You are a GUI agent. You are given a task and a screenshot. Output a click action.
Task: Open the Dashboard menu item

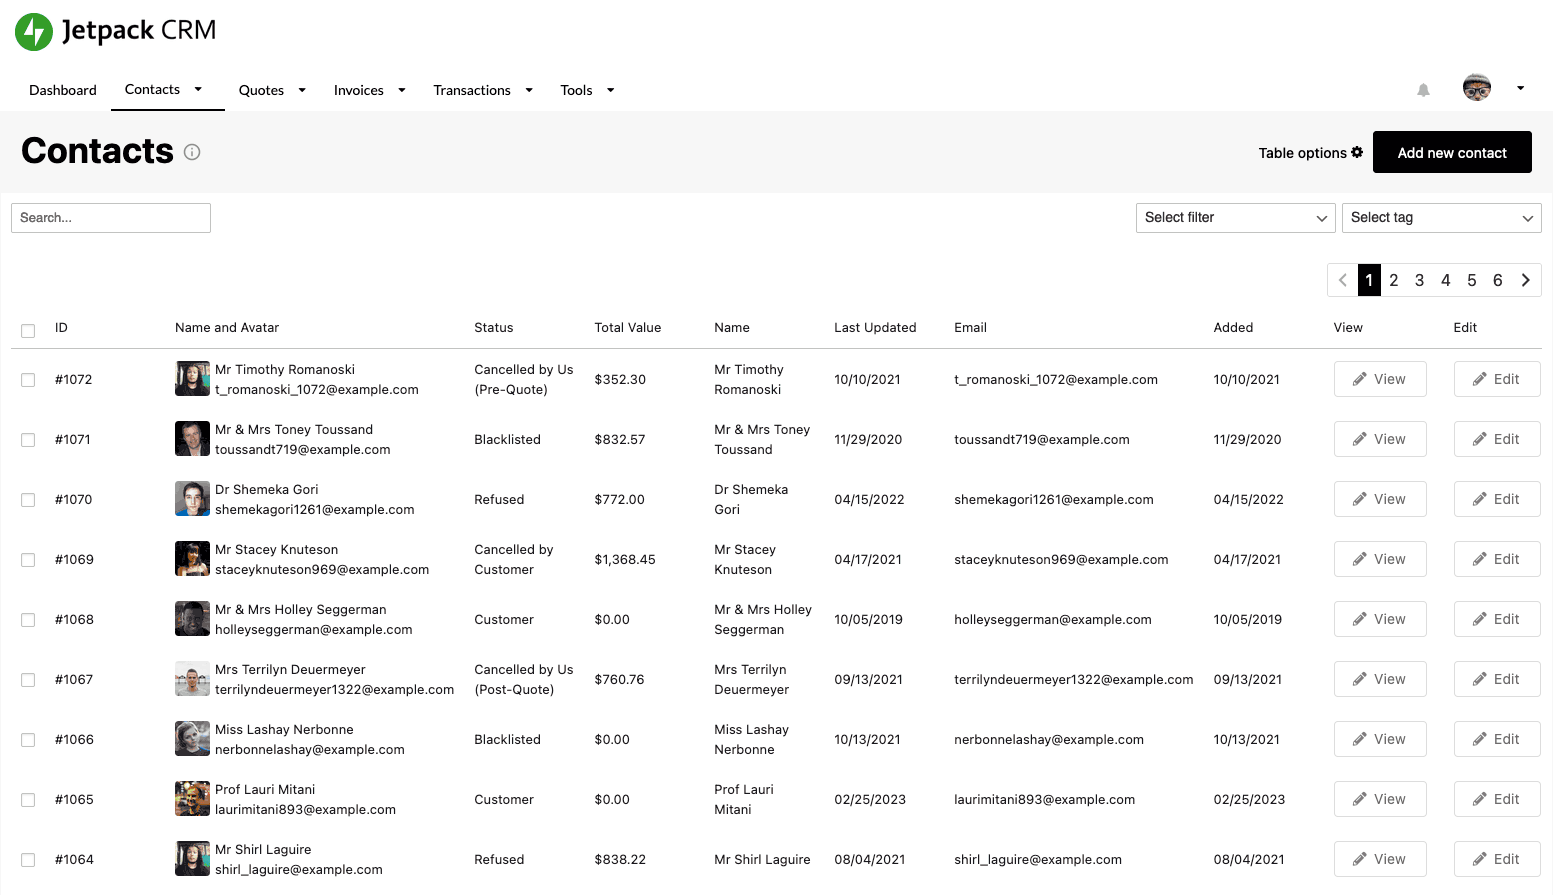[63, 90]
